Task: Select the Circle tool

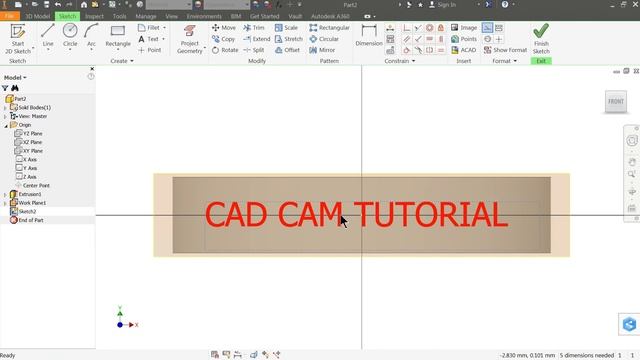Action: [70, 35]
